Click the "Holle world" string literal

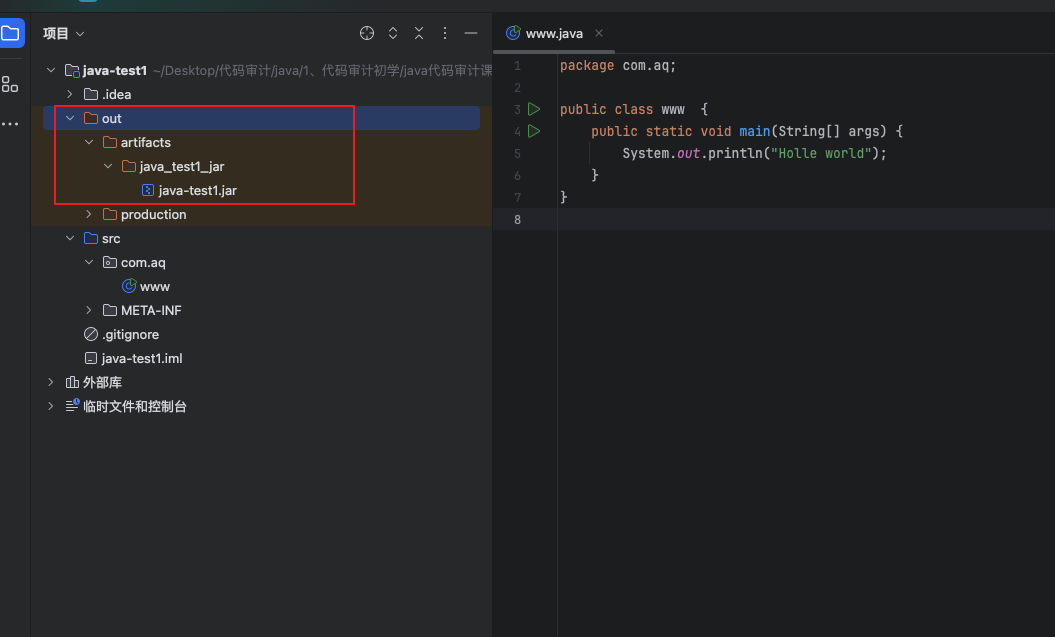[821, 153]
